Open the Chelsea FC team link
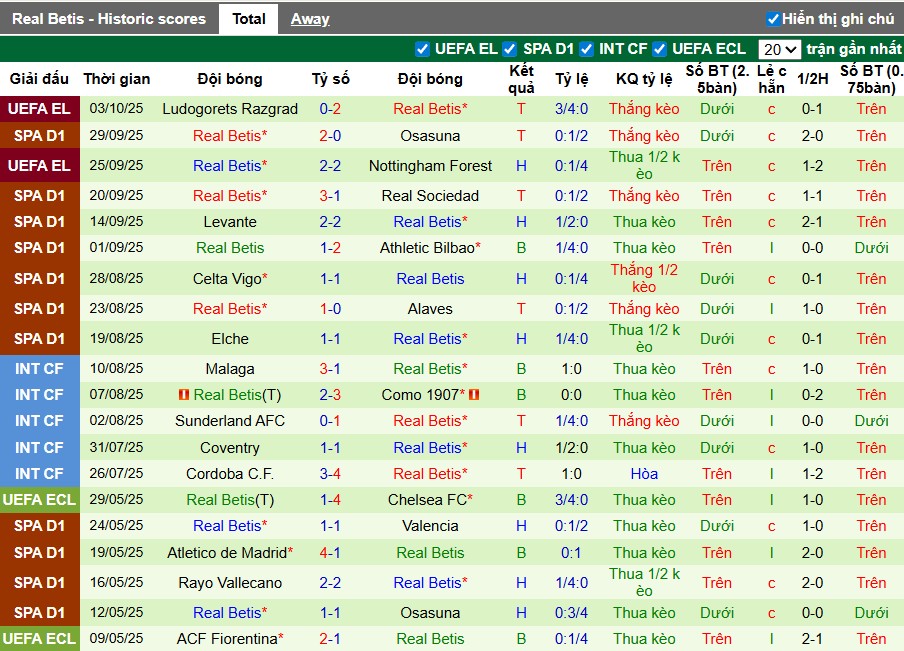 tap(427, 500)
